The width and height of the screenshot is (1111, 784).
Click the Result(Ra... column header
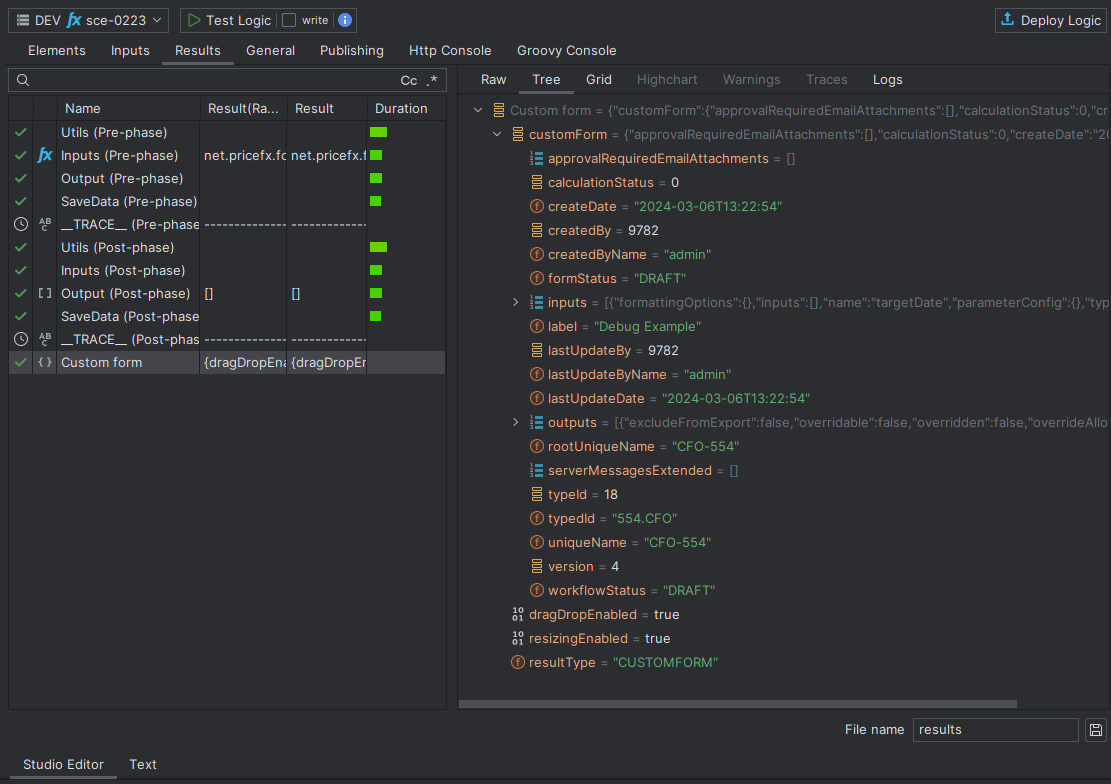[x=243, y=108]
